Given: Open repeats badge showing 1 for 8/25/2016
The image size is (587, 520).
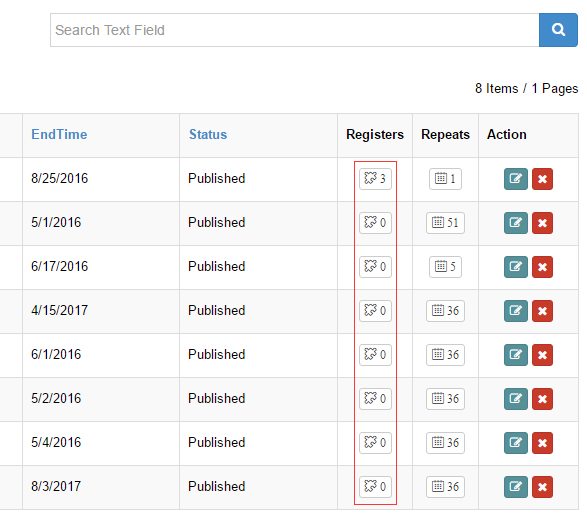Looking at the screenshot, I should click(445, 179).
